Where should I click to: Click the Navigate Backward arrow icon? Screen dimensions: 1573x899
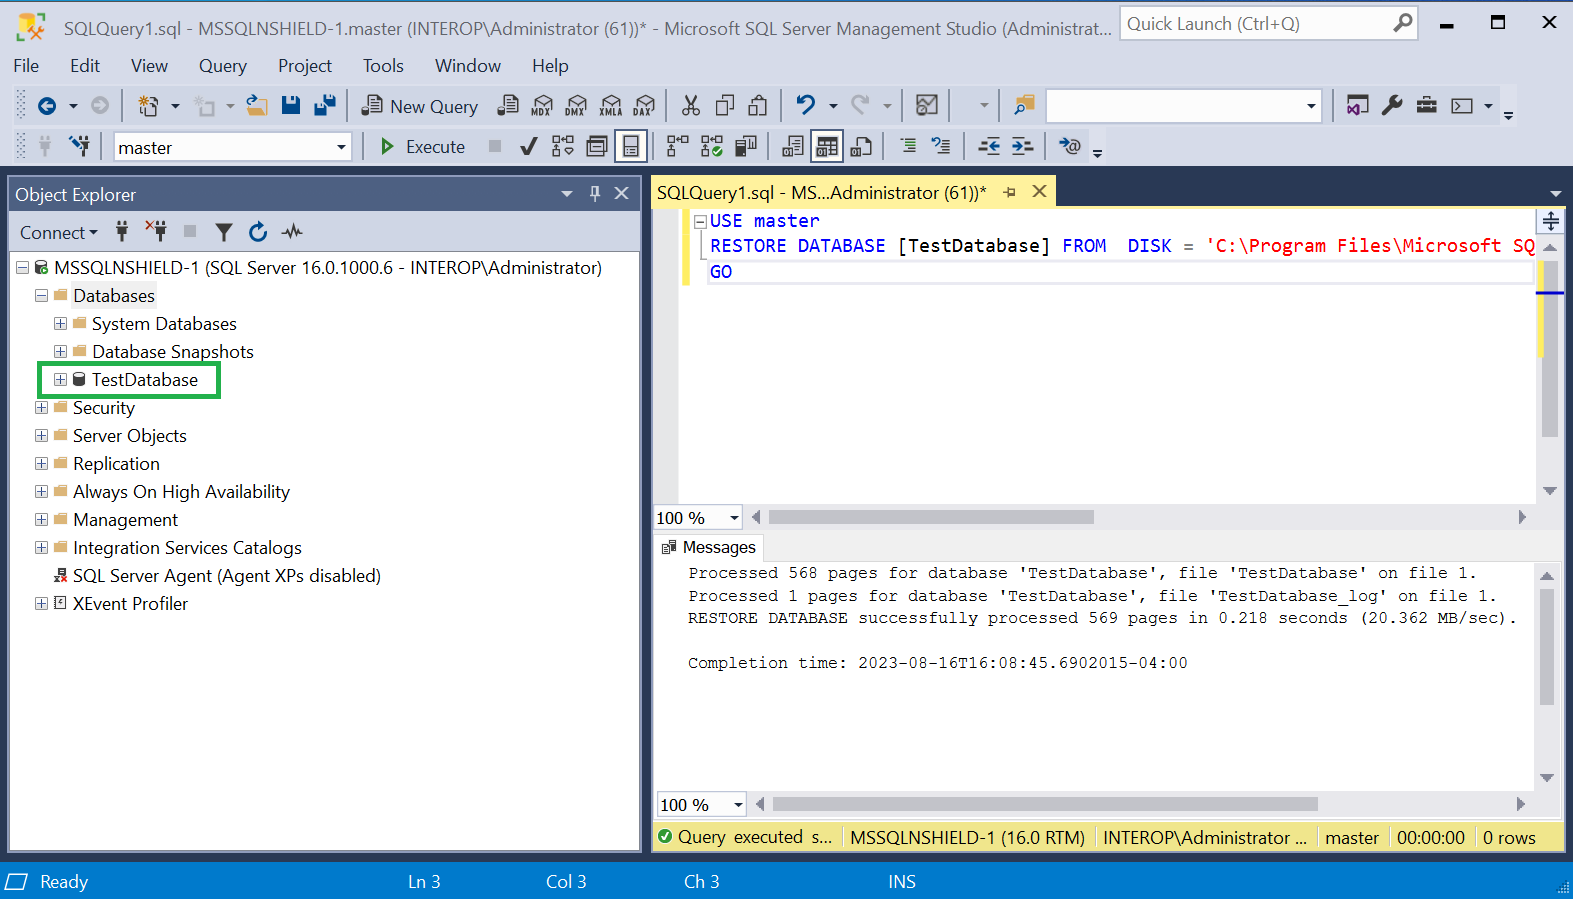(x=46, y=106)
